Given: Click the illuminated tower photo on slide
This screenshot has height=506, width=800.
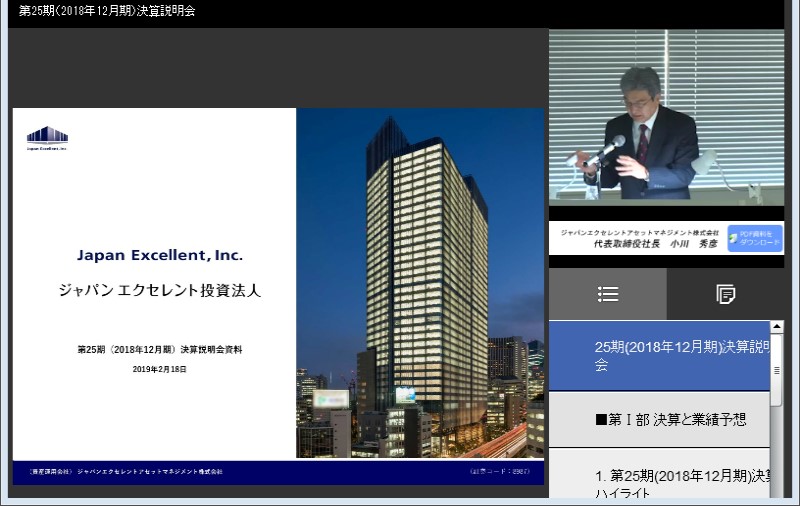Looking at the screenshot, I should [420, 283].
